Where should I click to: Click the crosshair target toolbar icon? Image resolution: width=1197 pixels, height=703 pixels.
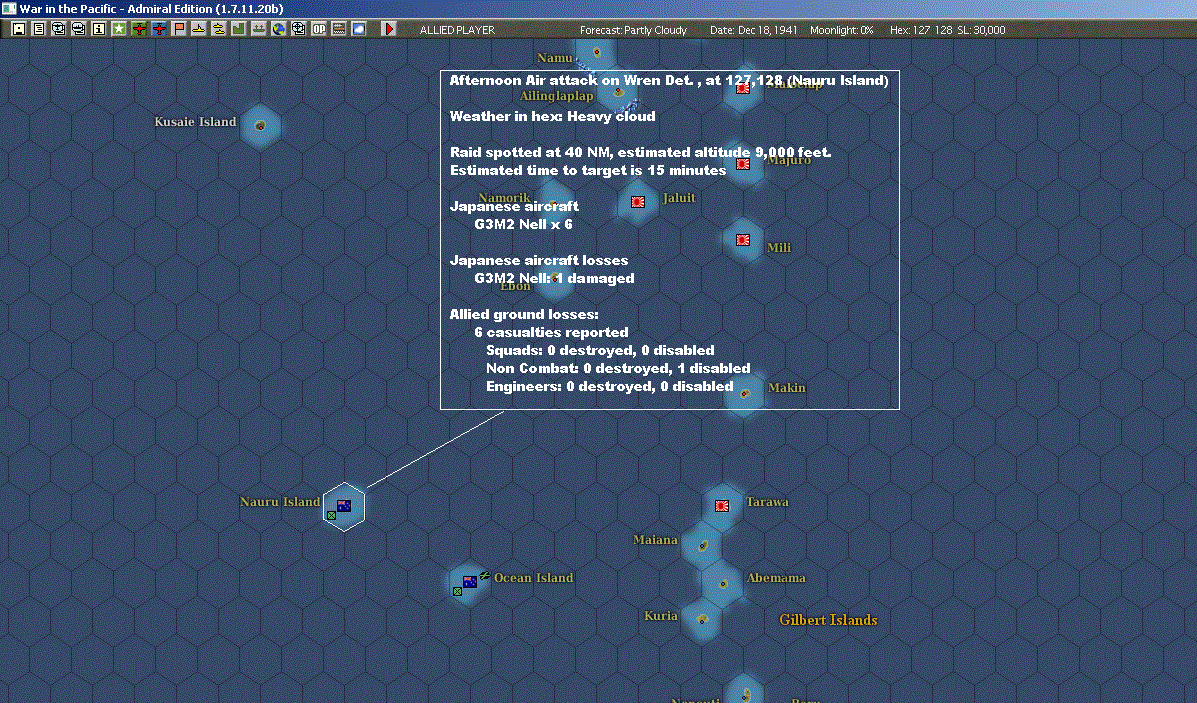(298, 29)
